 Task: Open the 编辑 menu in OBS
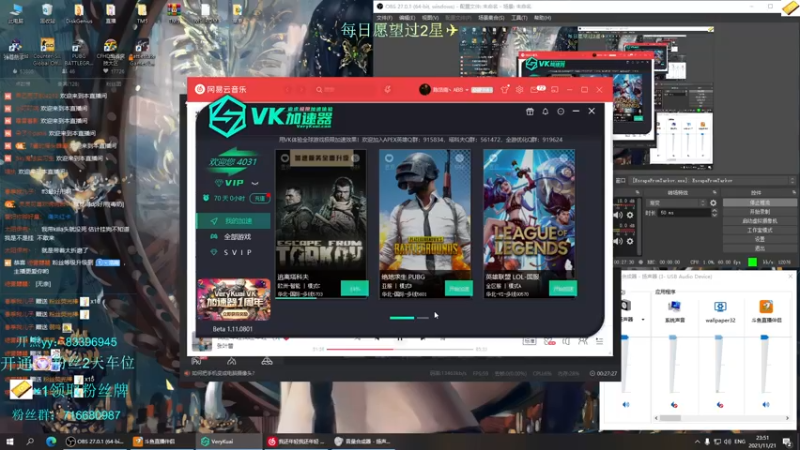click(407, 18)
